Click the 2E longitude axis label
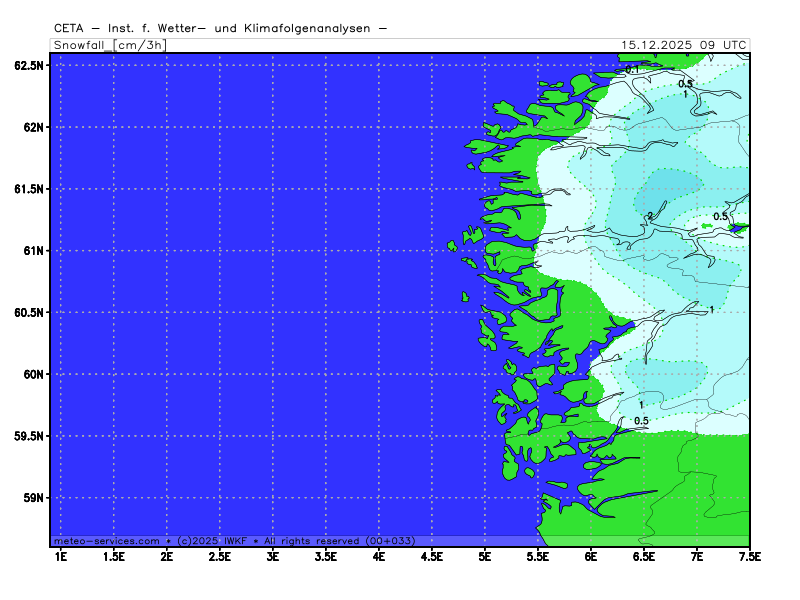Screen dimensions: 800x600 tap(167, 555)
